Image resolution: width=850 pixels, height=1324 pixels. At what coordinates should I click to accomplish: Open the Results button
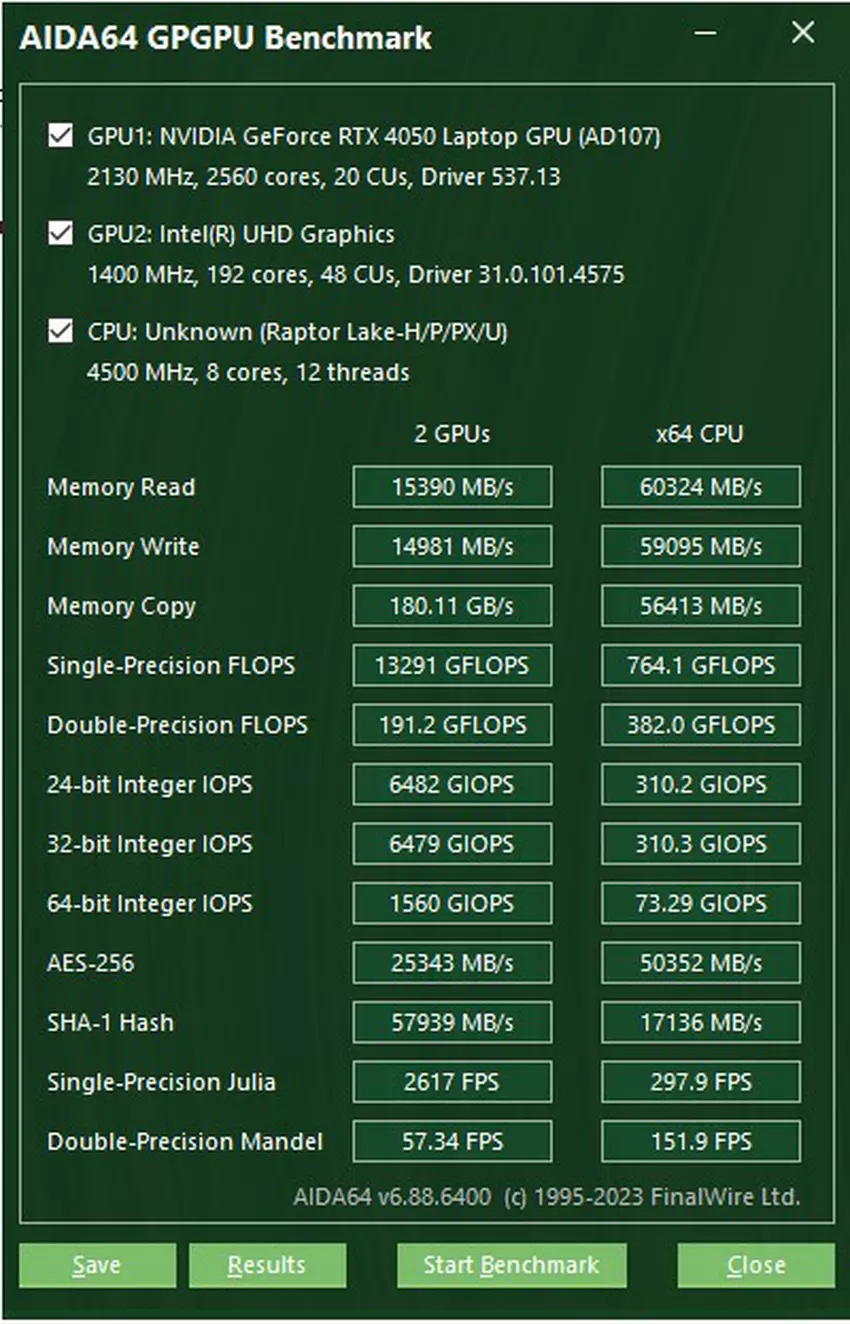point(267,1265)
